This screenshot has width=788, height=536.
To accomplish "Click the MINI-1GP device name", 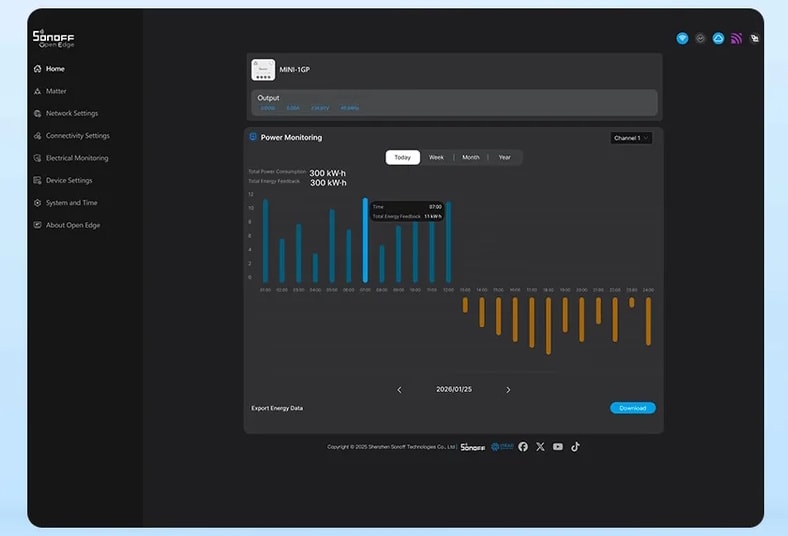I will (294, 70).
